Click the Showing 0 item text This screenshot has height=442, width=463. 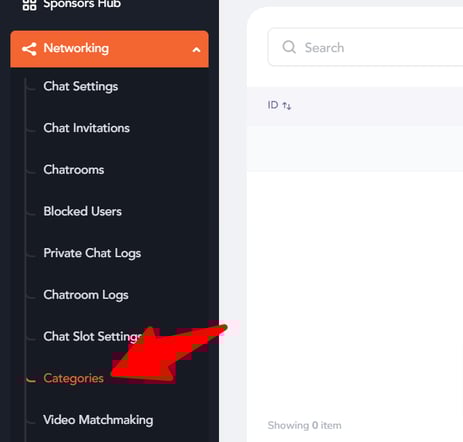click(304, 425)
